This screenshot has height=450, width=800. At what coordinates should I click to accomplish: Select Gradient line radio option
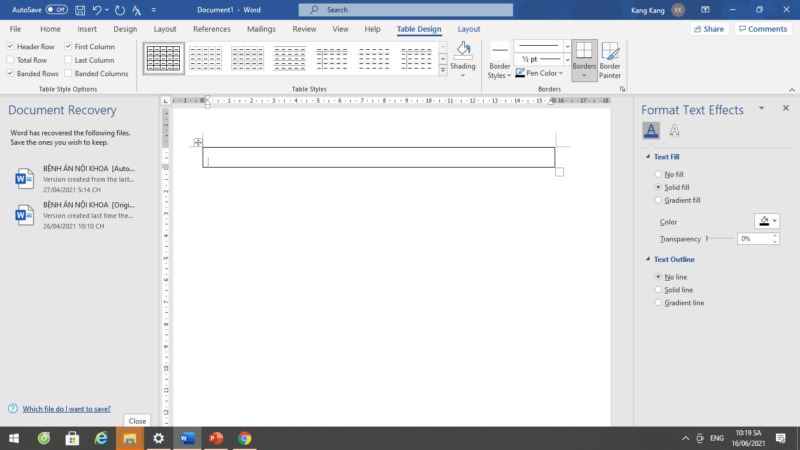(658, 303)
